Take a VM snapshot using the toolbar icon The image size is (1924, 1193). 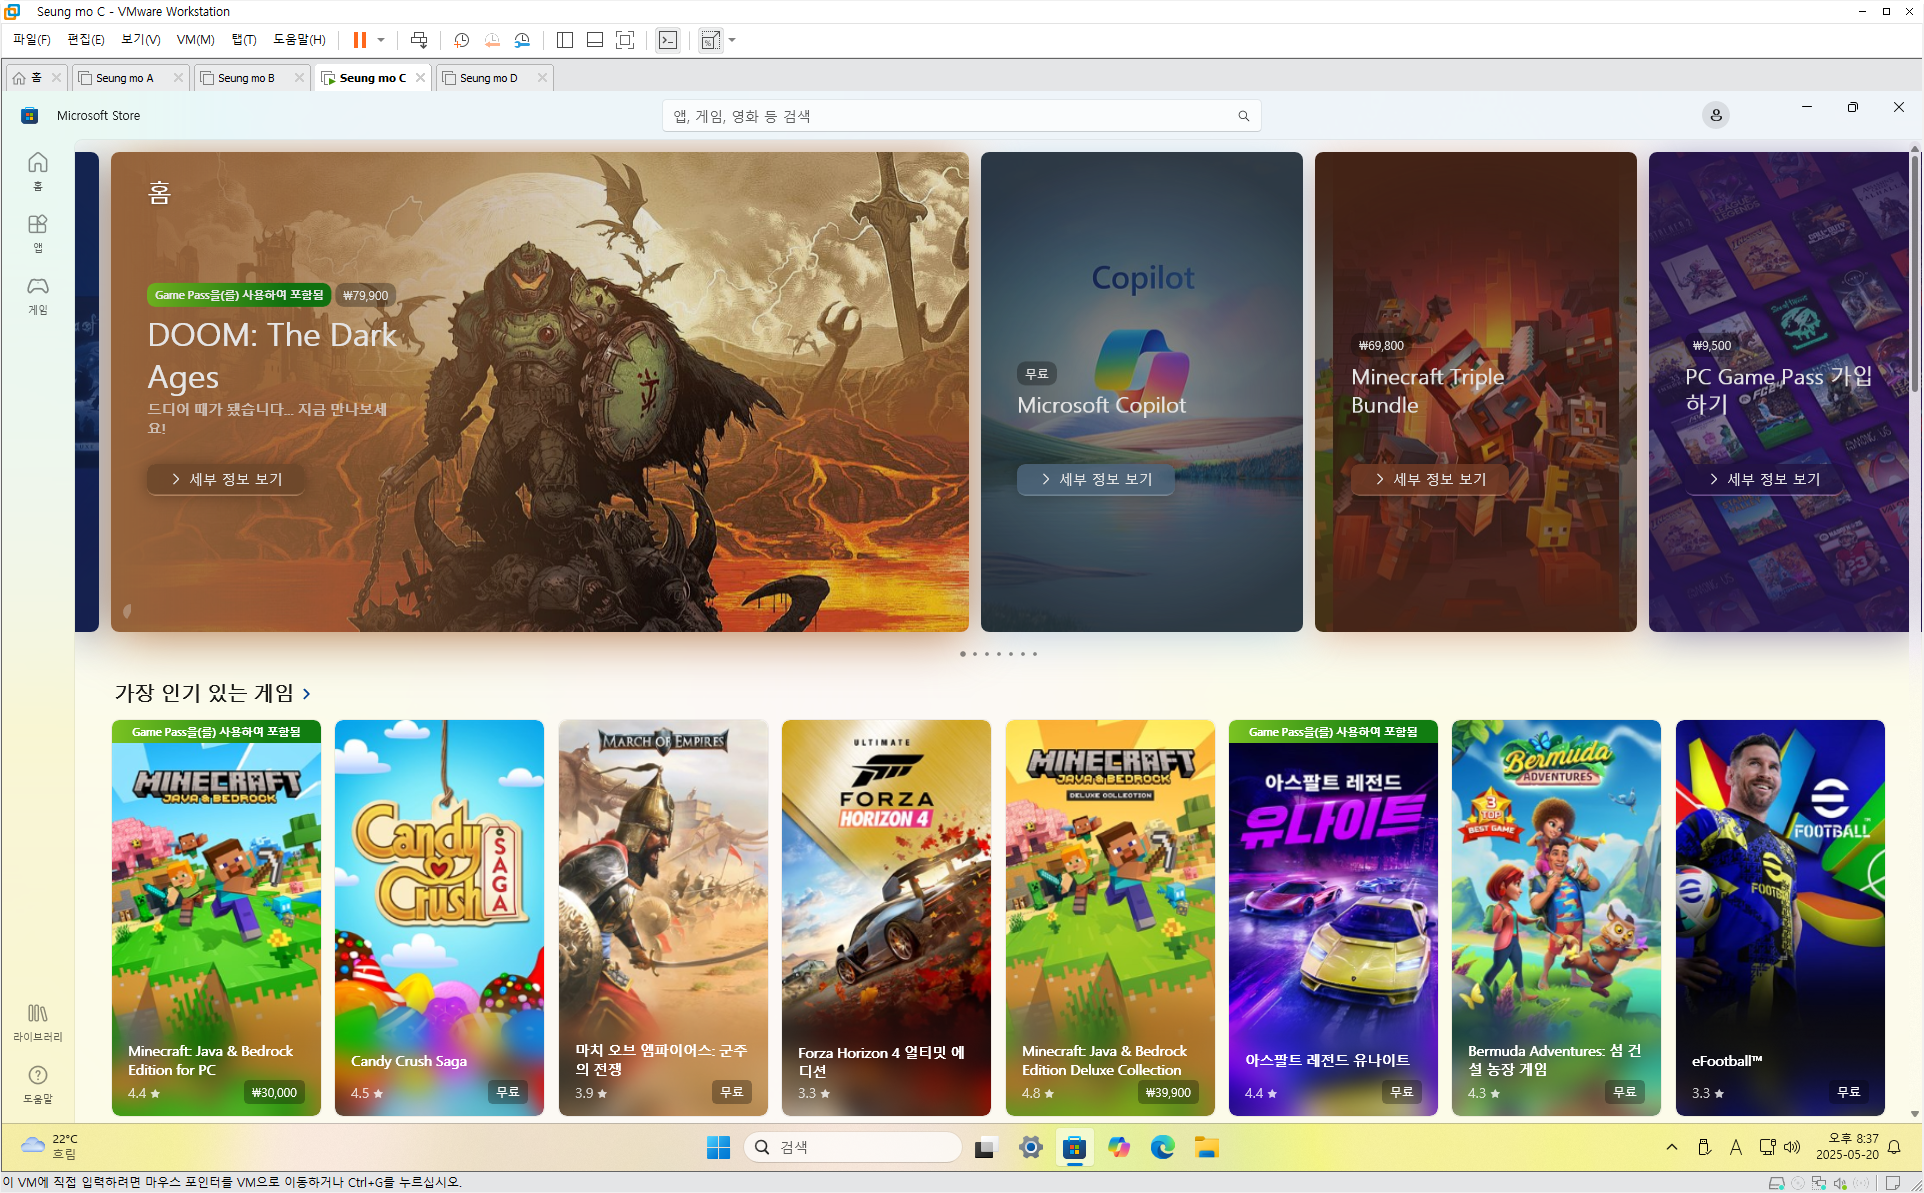click(461, 40)
